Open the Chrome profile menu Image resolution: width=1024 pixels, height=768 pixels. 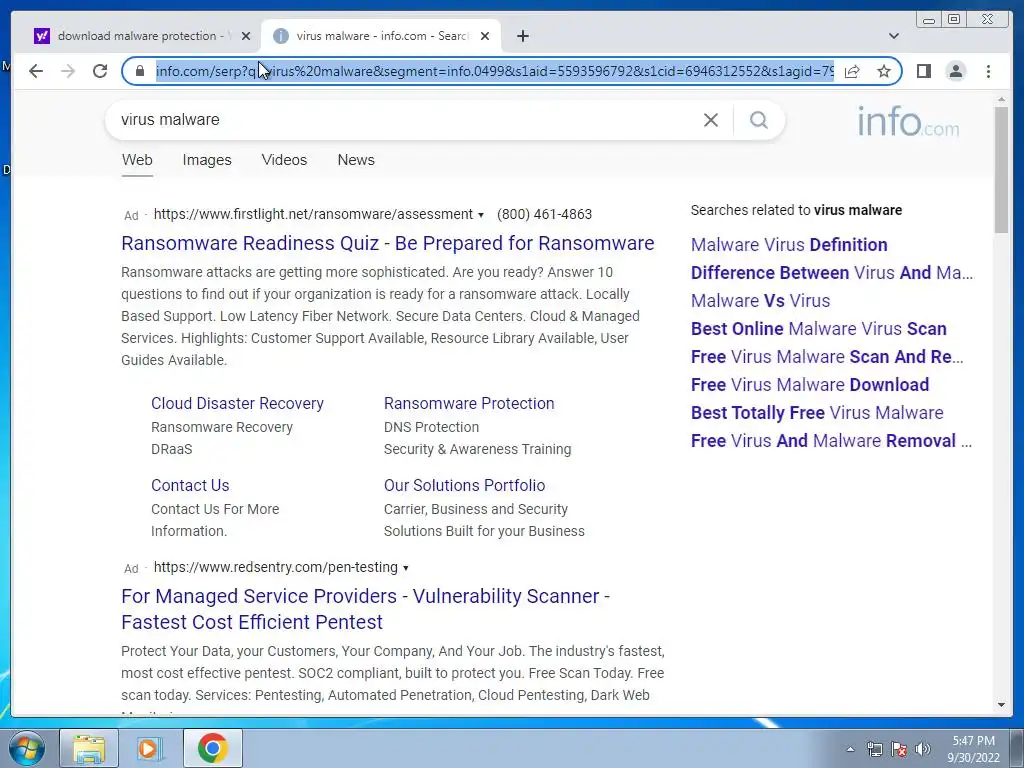point(956,71)
